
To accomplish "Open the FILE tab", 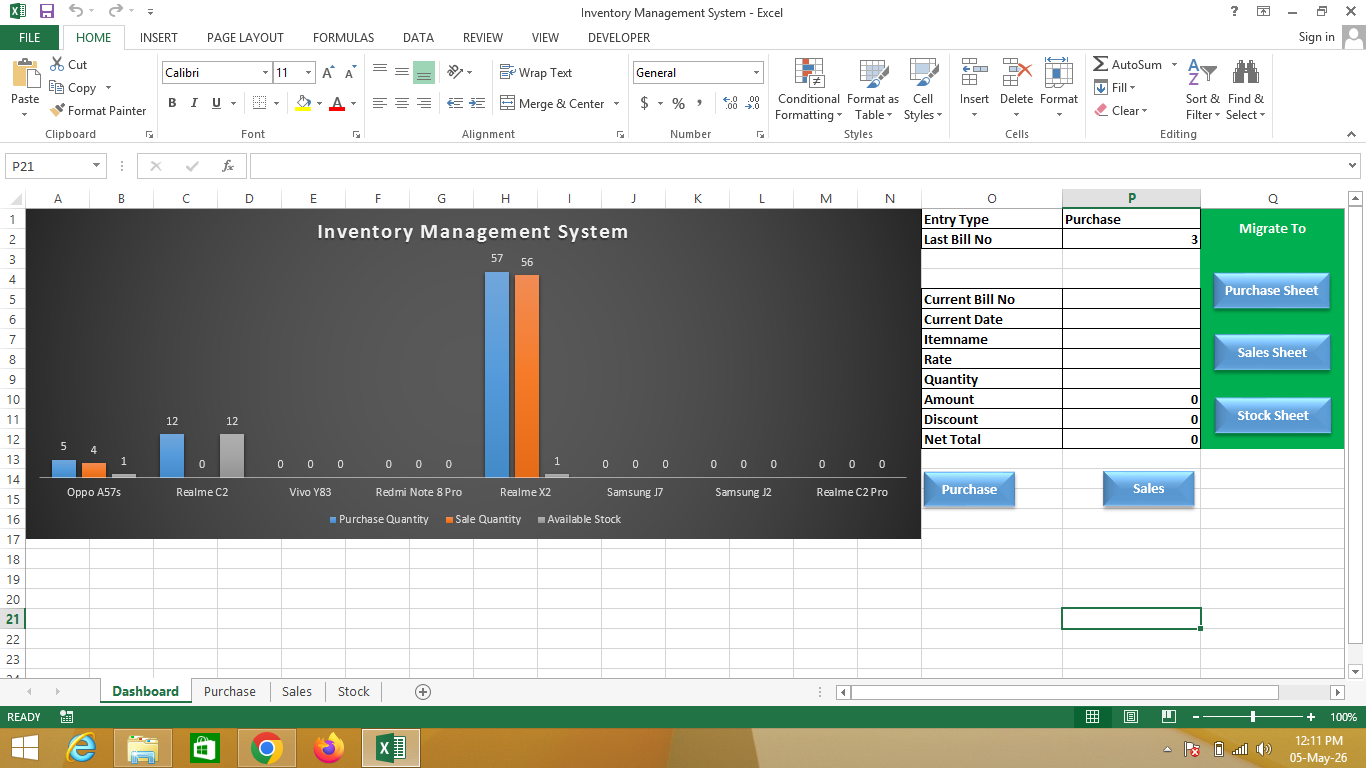I will (30, 37).
